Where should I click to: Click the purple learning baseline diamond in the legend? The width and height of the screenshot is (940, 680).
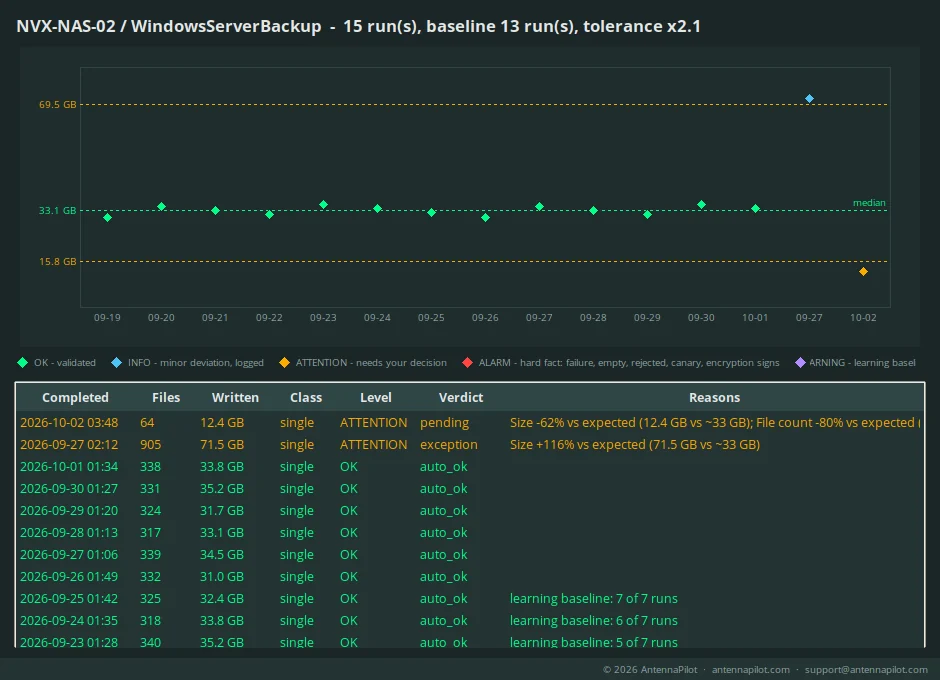[x=800, y=362]
